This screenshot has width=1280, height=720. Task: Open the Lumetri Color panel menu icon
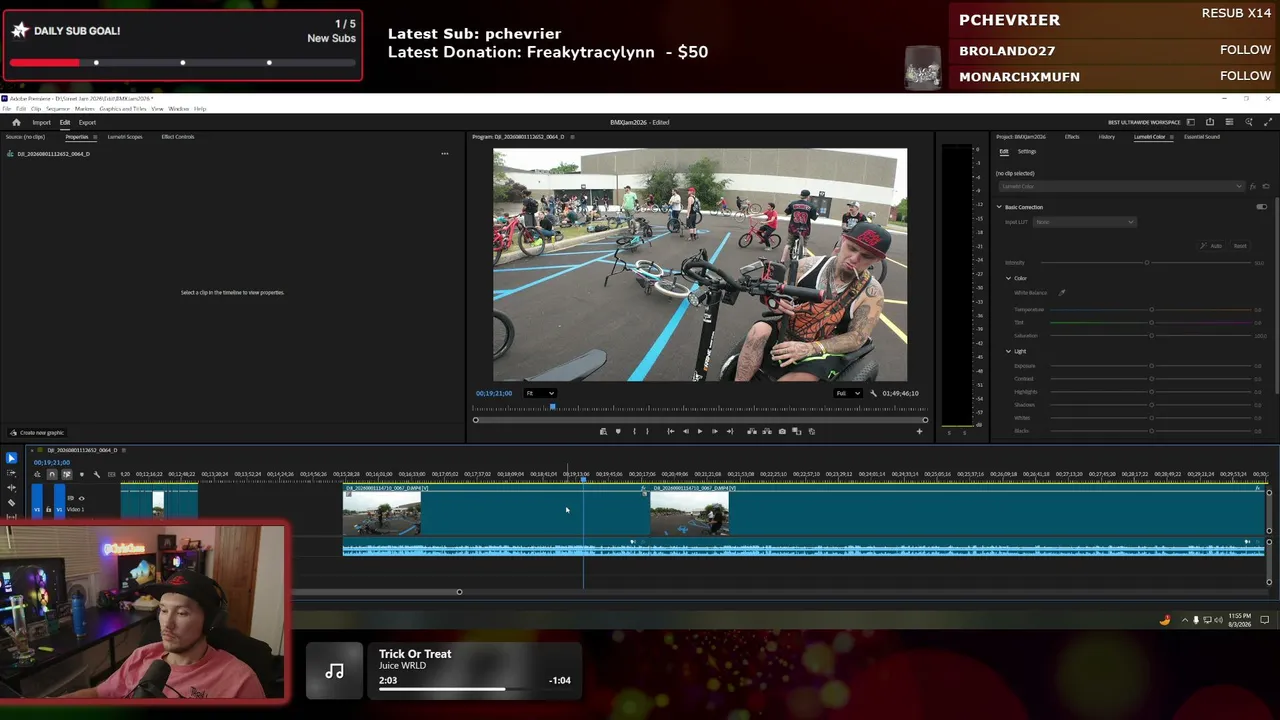1171,137
